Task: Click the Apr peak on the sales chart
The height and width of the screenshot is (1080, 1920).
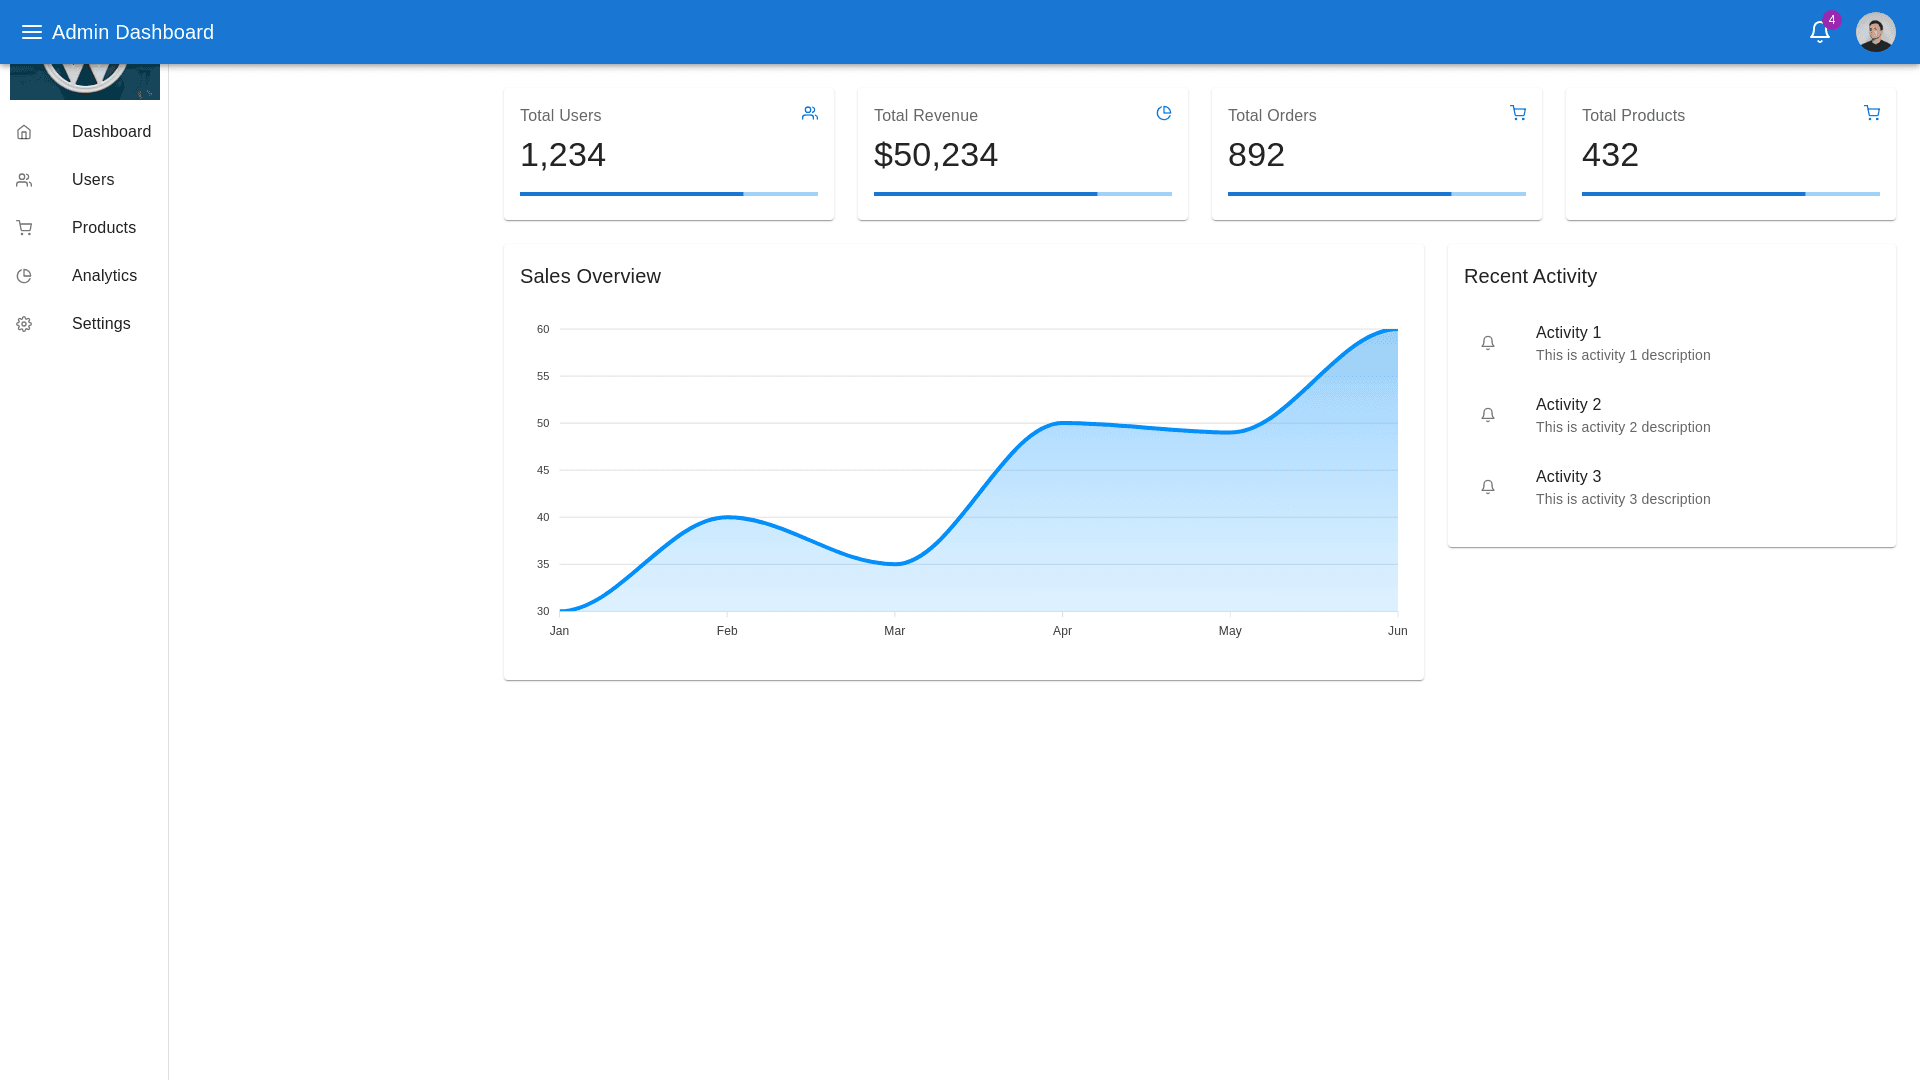Action: [x=1062, y=423]
